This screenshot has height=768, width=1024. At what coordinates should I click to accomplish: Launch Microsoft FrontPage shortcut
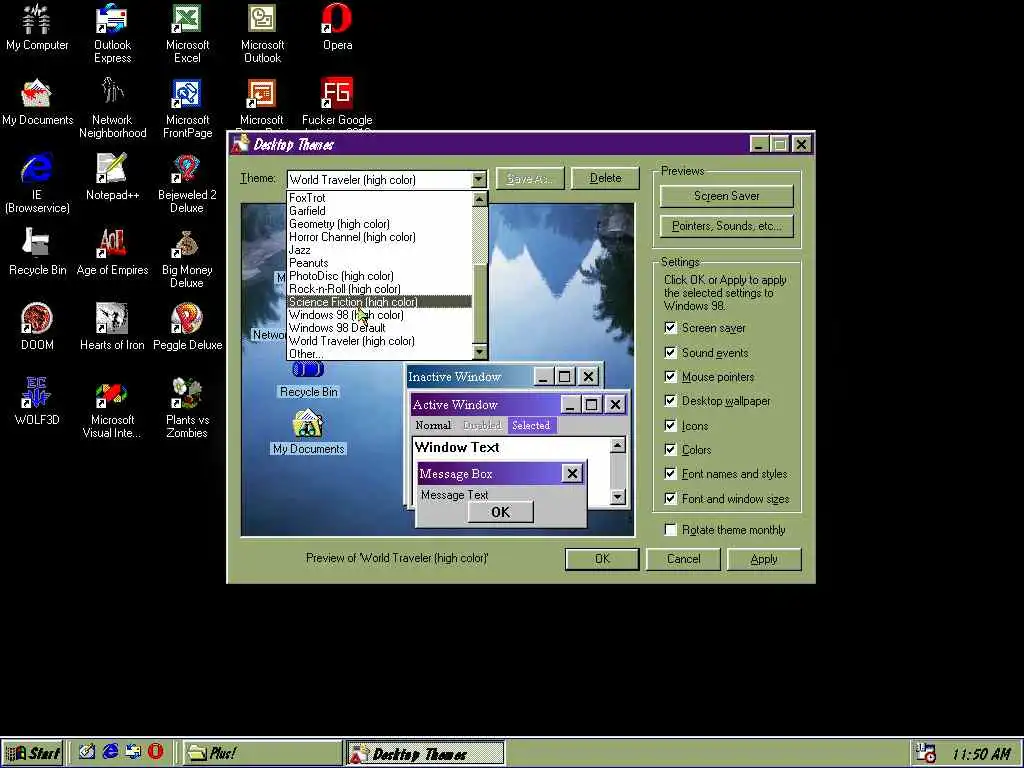pyautogui.click(x=187, y=108)
